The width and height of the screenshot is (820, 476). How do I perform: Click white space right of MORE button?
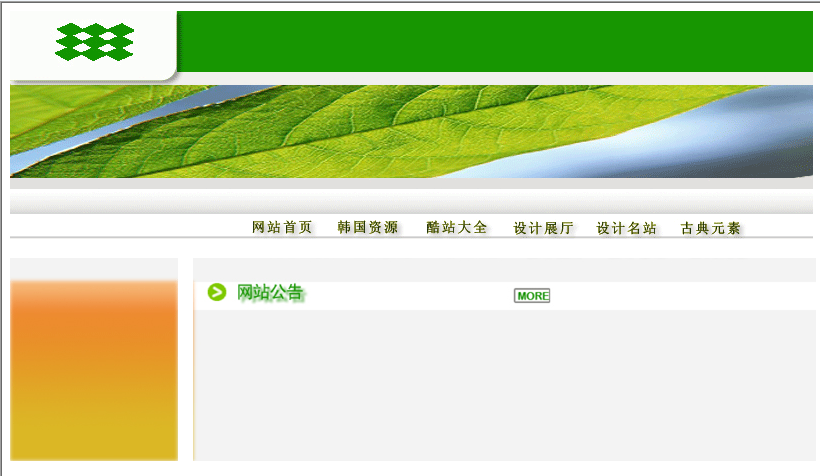point(680,295)
